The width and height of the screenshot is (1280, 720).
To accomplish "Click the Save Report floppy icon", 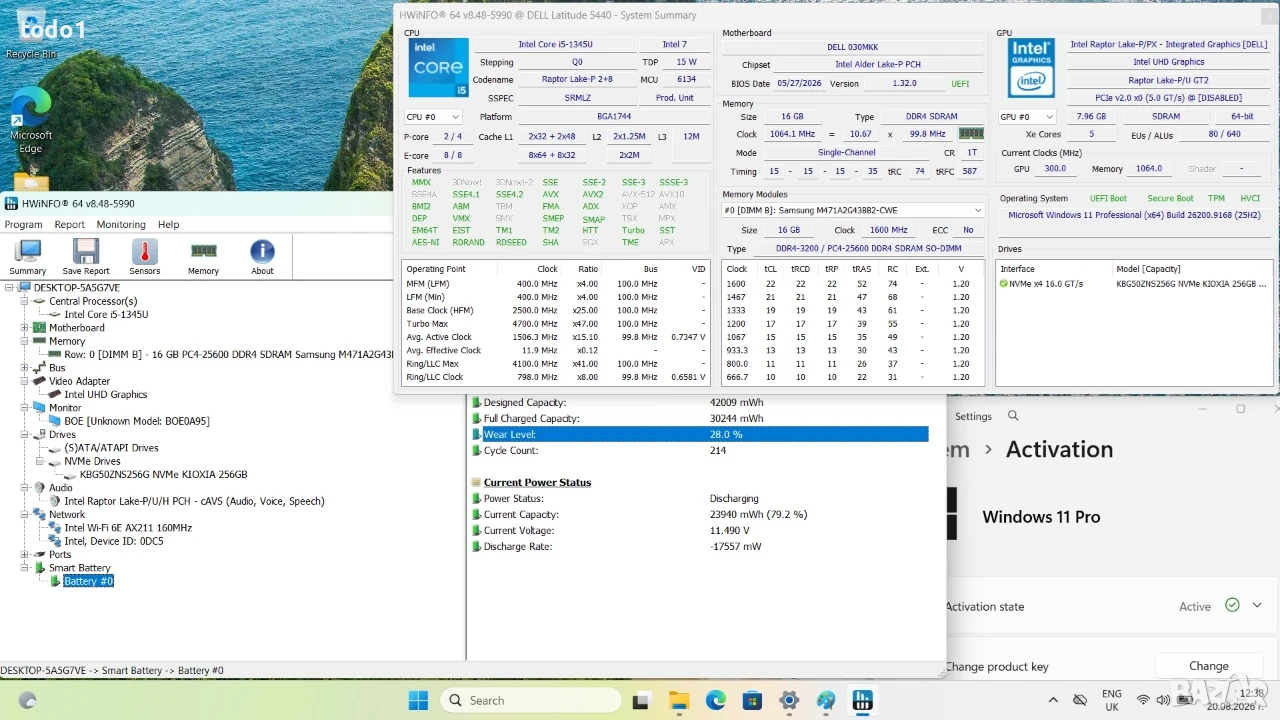I will pyautogui.click(x=86, y=256).
